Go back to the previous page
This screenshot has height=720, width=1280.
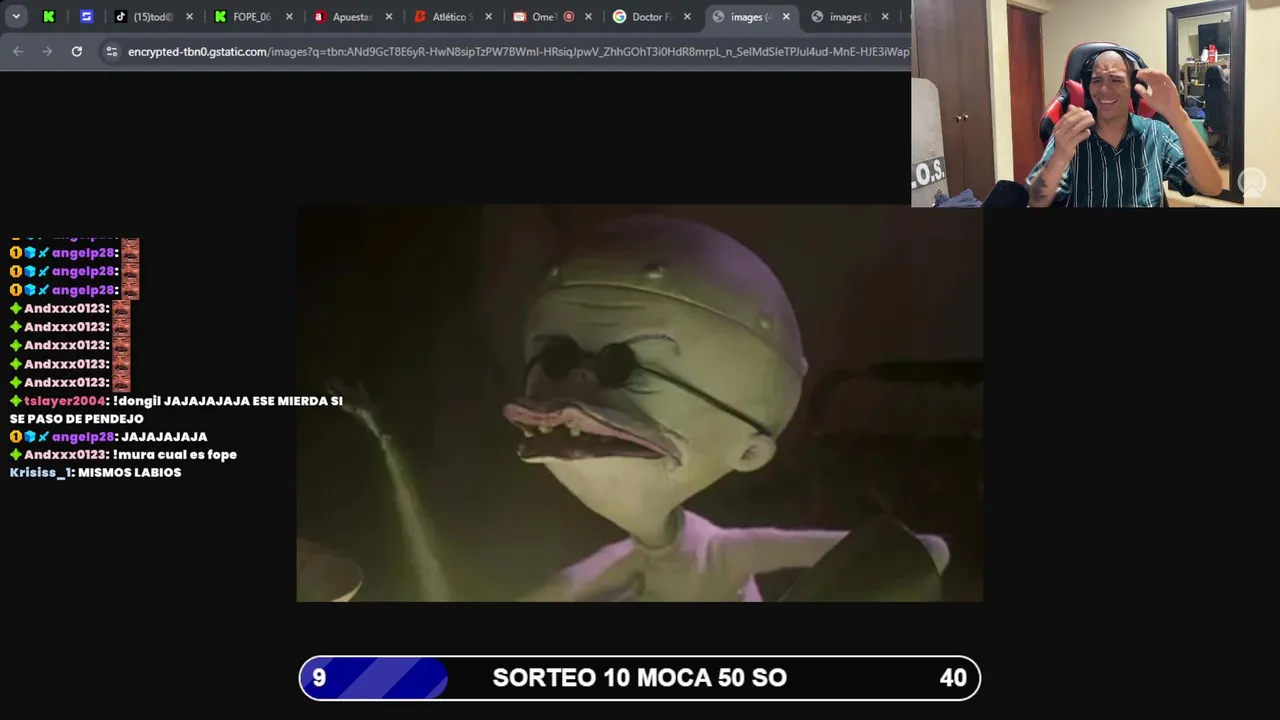[18, 51]
